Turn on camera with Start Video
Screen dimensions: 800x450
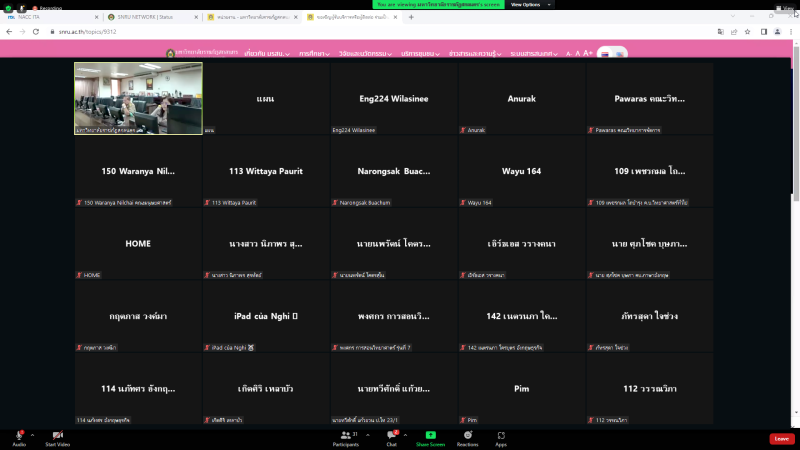[57, 436]
